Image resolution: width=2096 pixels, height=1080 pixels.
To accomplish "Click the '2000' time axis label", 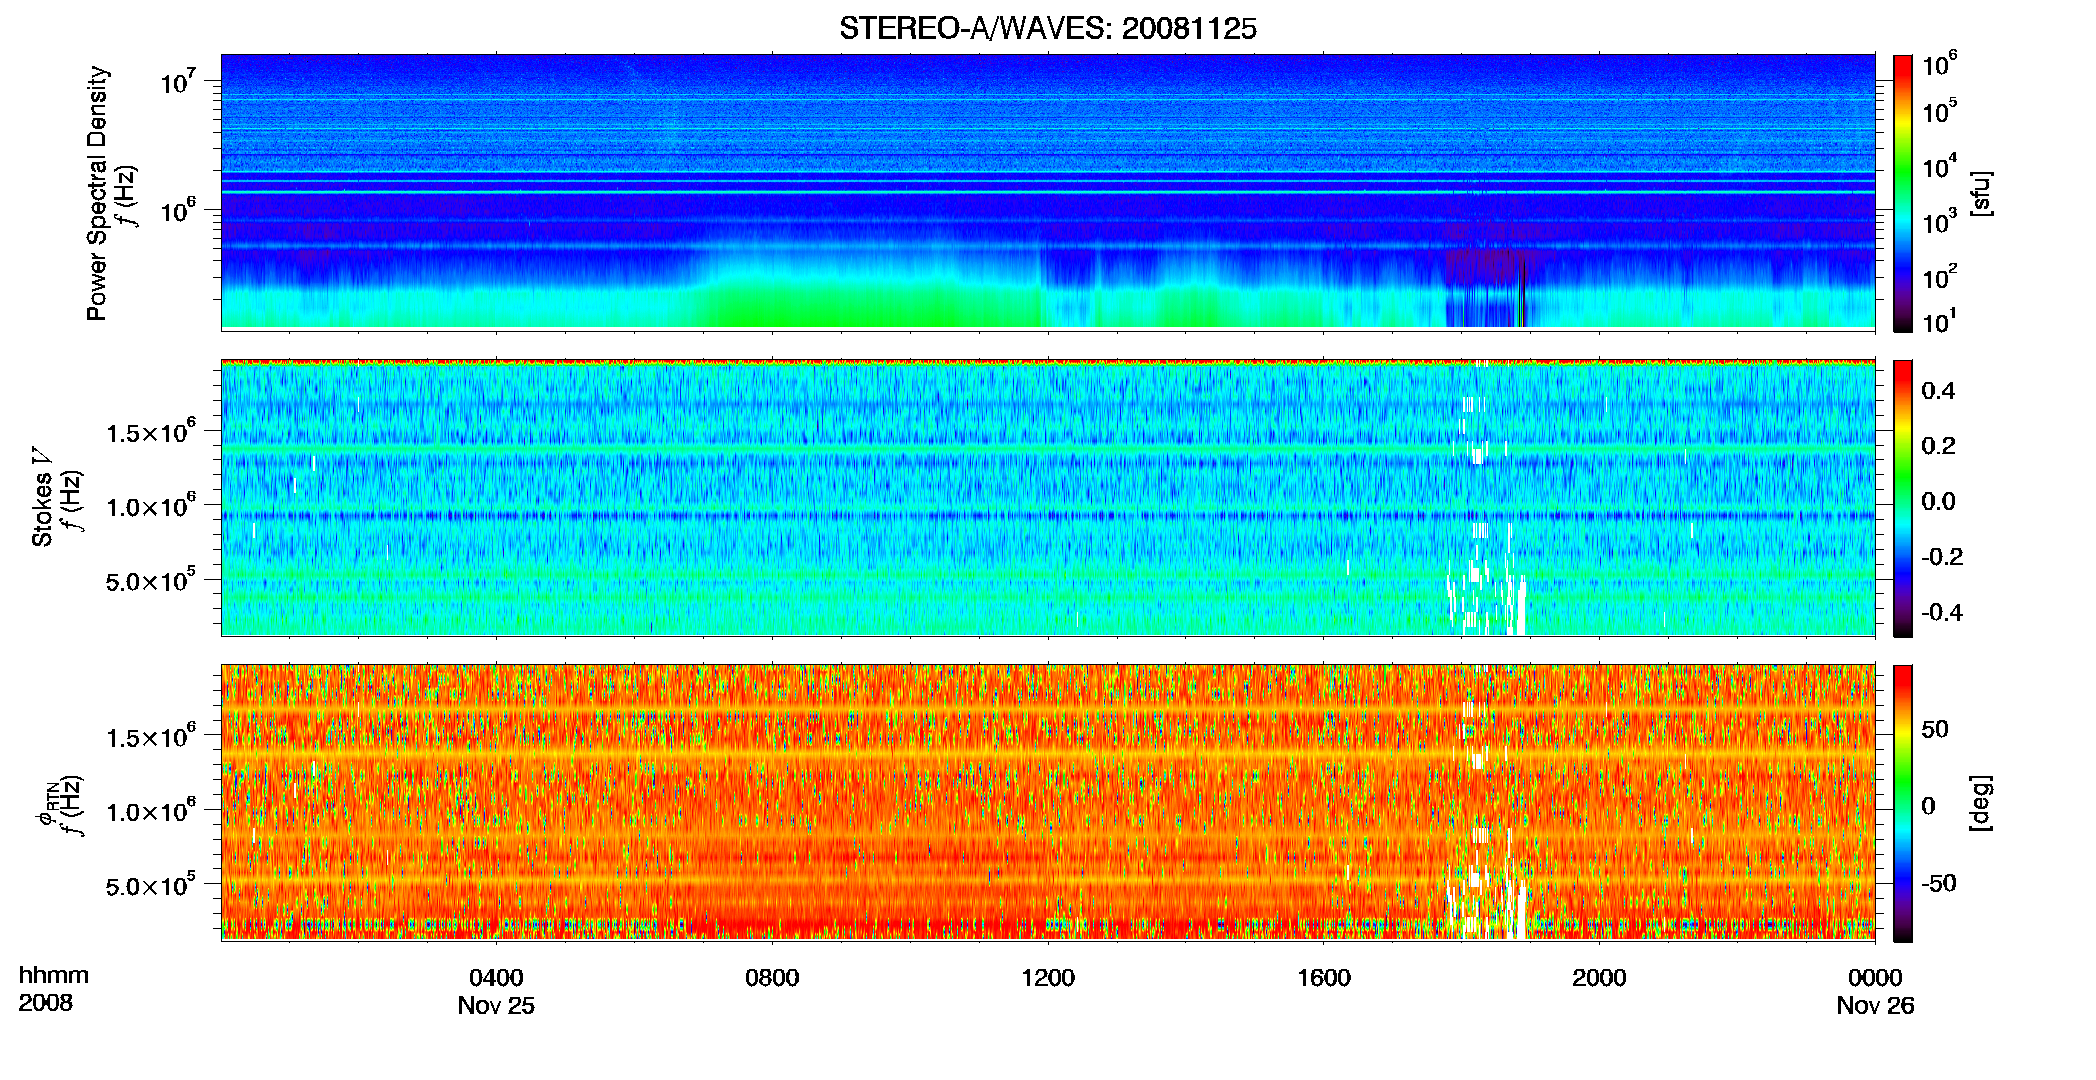I will point(1599,977).
